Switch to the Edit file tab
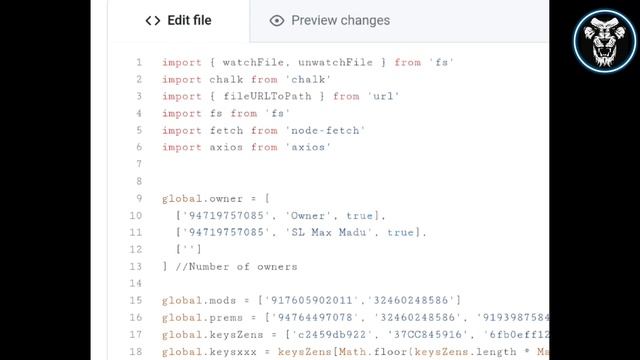Screen dimensions: 640x360 click(x=178, y=20)
